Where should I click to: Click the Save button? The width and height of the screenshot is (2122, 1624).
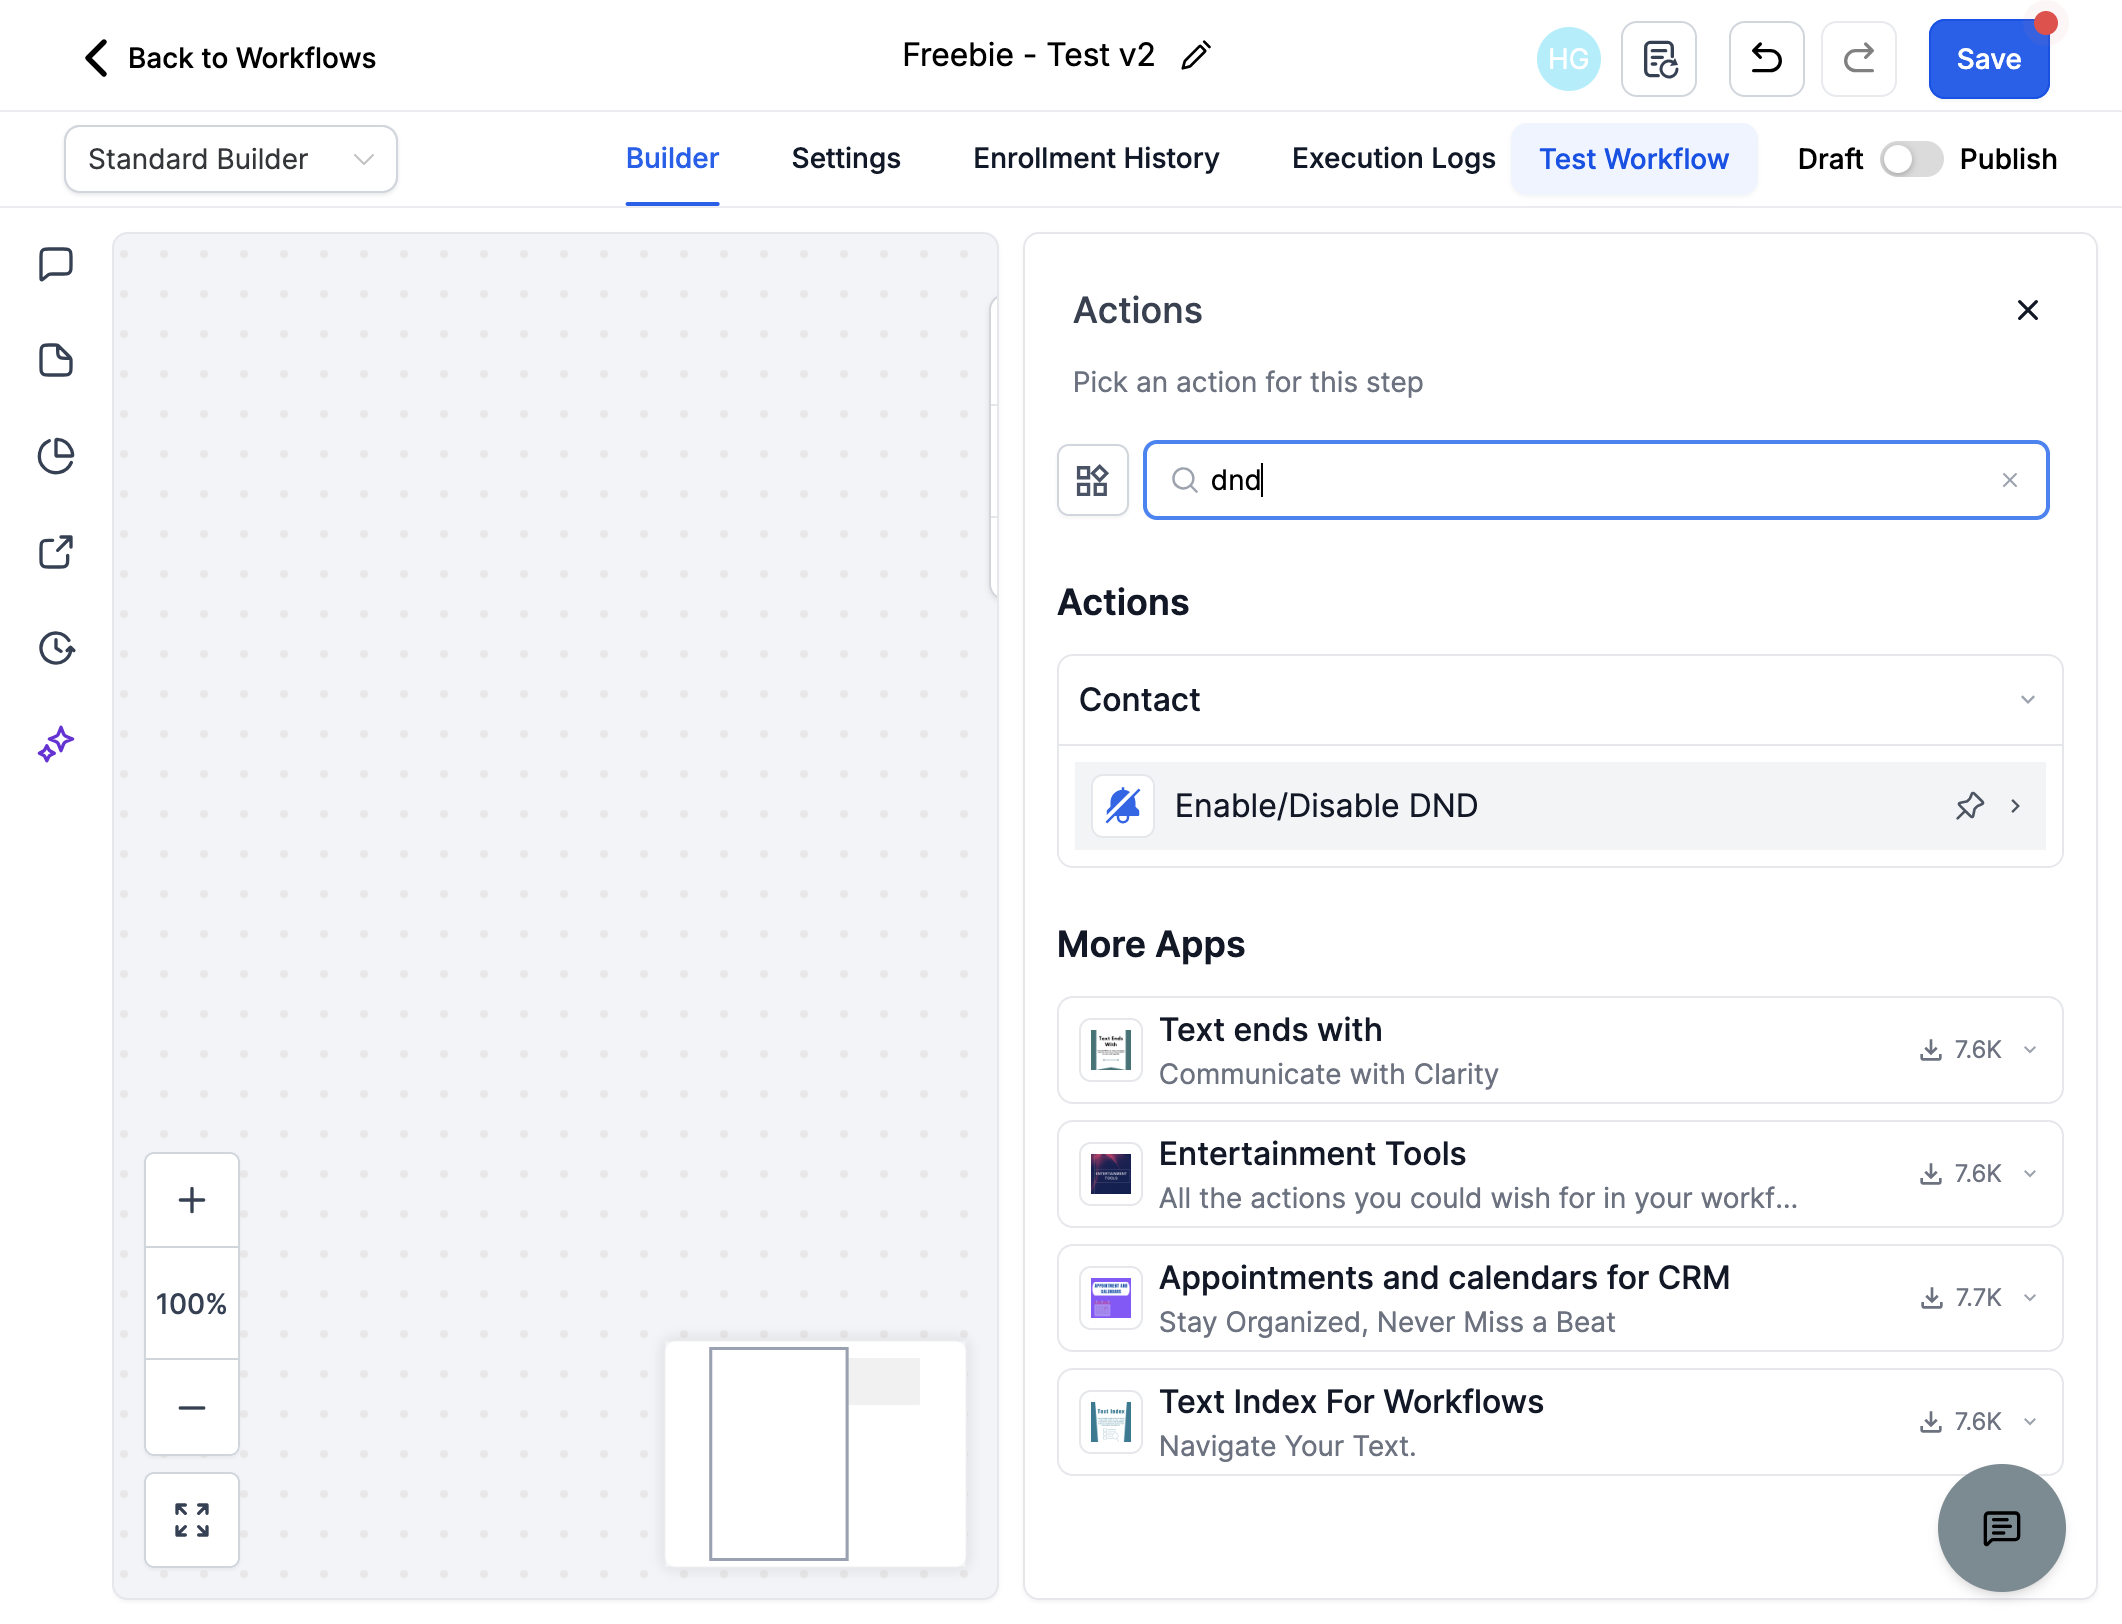coord(1989,59)
